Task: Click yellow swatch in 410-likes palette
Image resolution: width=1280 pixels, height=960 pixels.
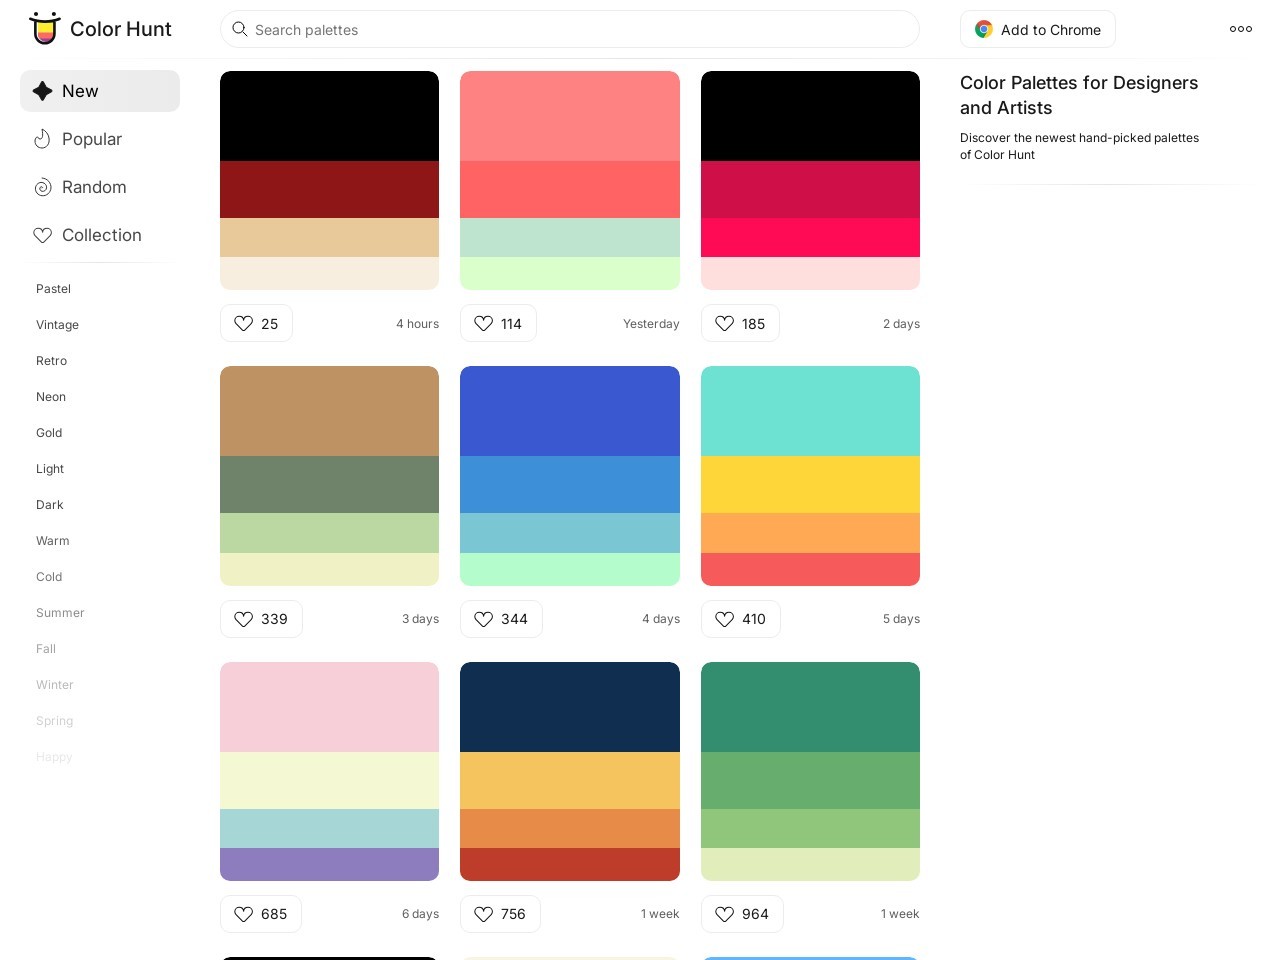Action: pos(810,484)
